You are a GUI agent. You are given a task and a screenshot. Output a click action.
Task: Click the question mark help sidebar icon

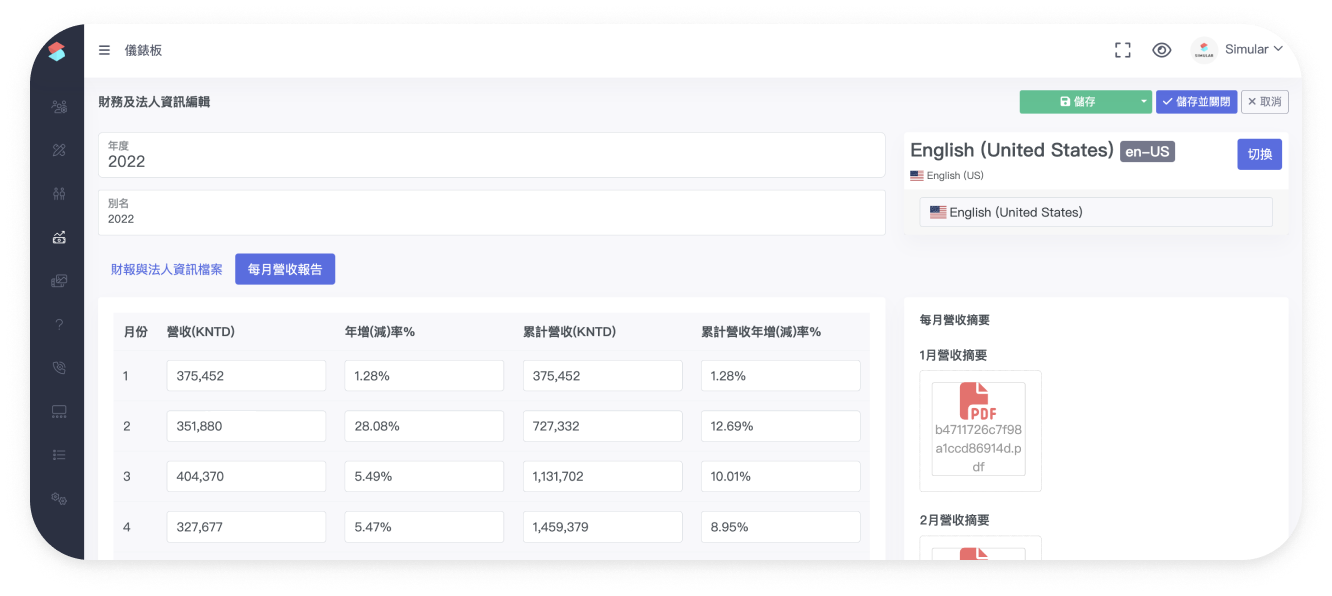(x=59, y=324)
